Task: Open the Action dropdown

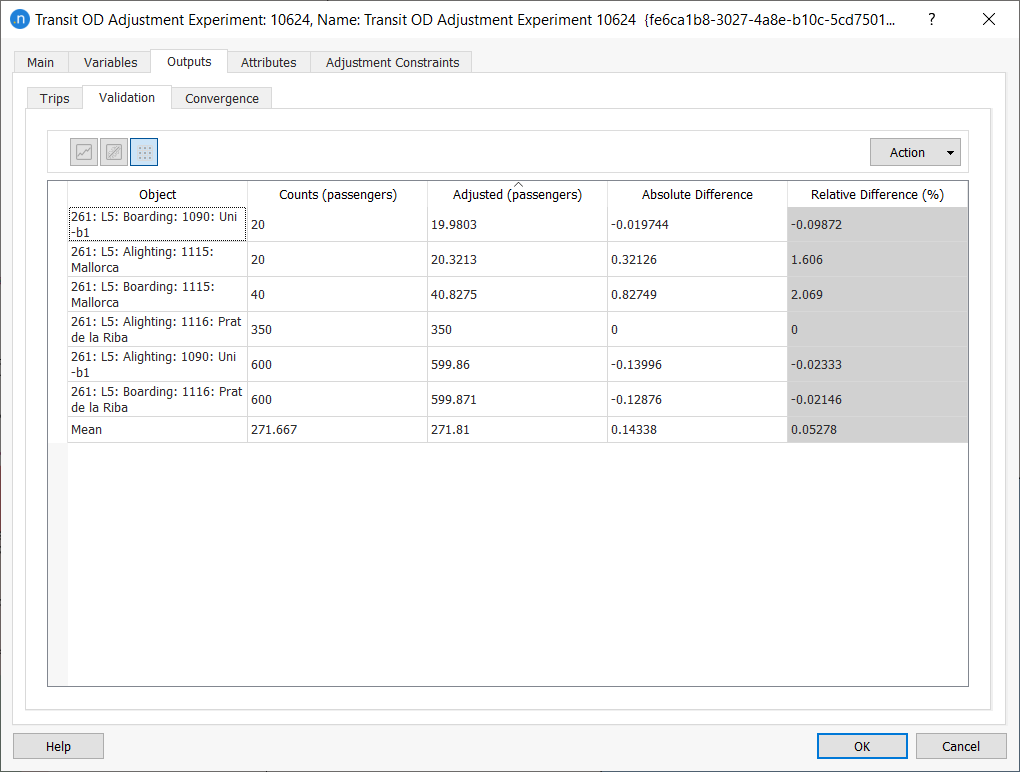Action: pos(915,151)
